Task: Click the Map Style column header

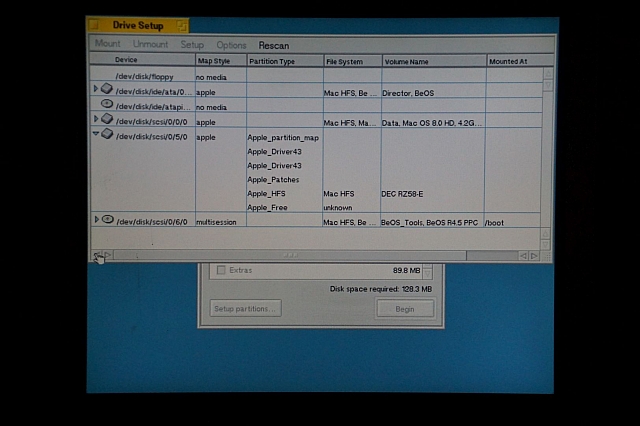Action: click(221, 61)
